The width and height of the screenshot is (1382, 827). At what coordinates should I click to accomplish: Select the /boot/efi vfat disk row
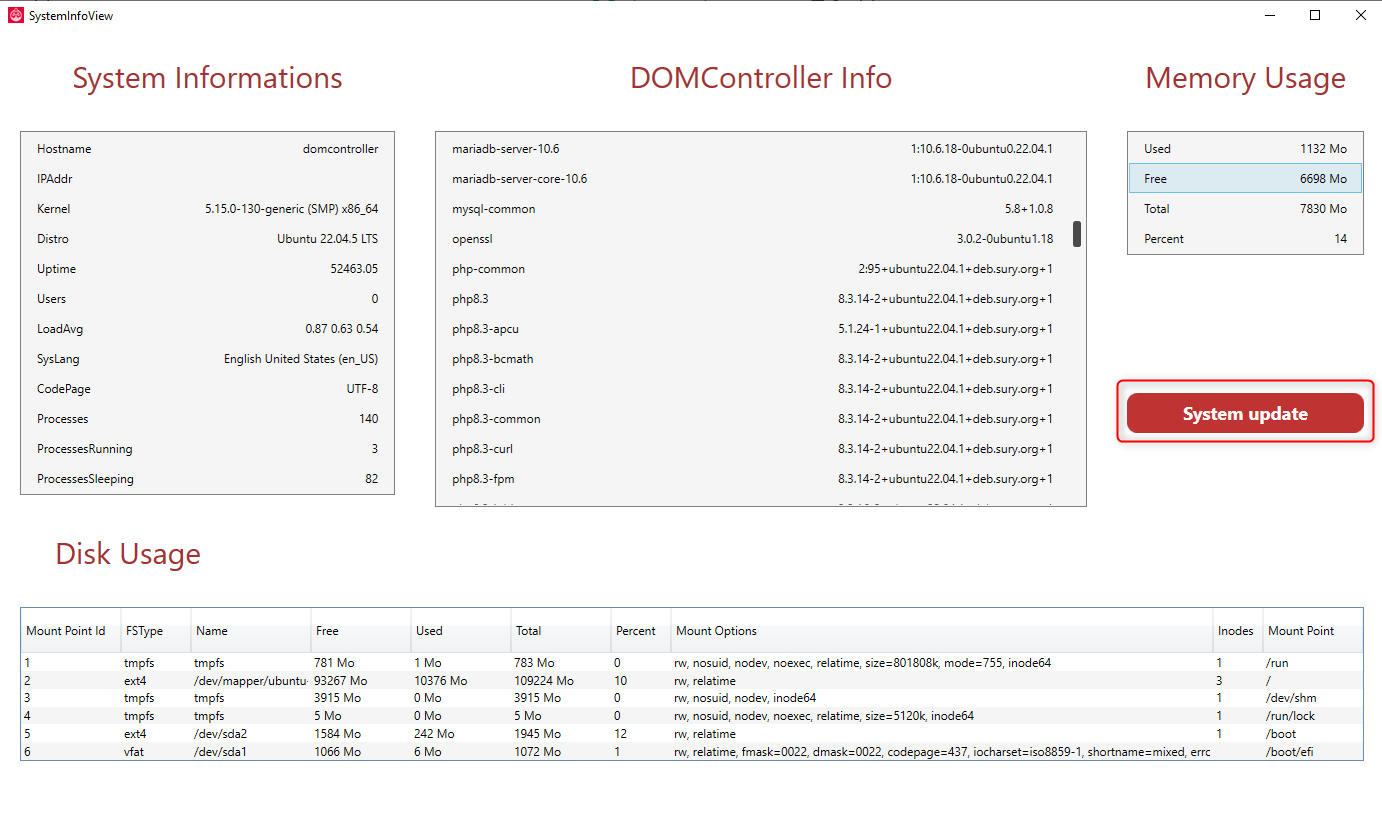click(691, 752)
